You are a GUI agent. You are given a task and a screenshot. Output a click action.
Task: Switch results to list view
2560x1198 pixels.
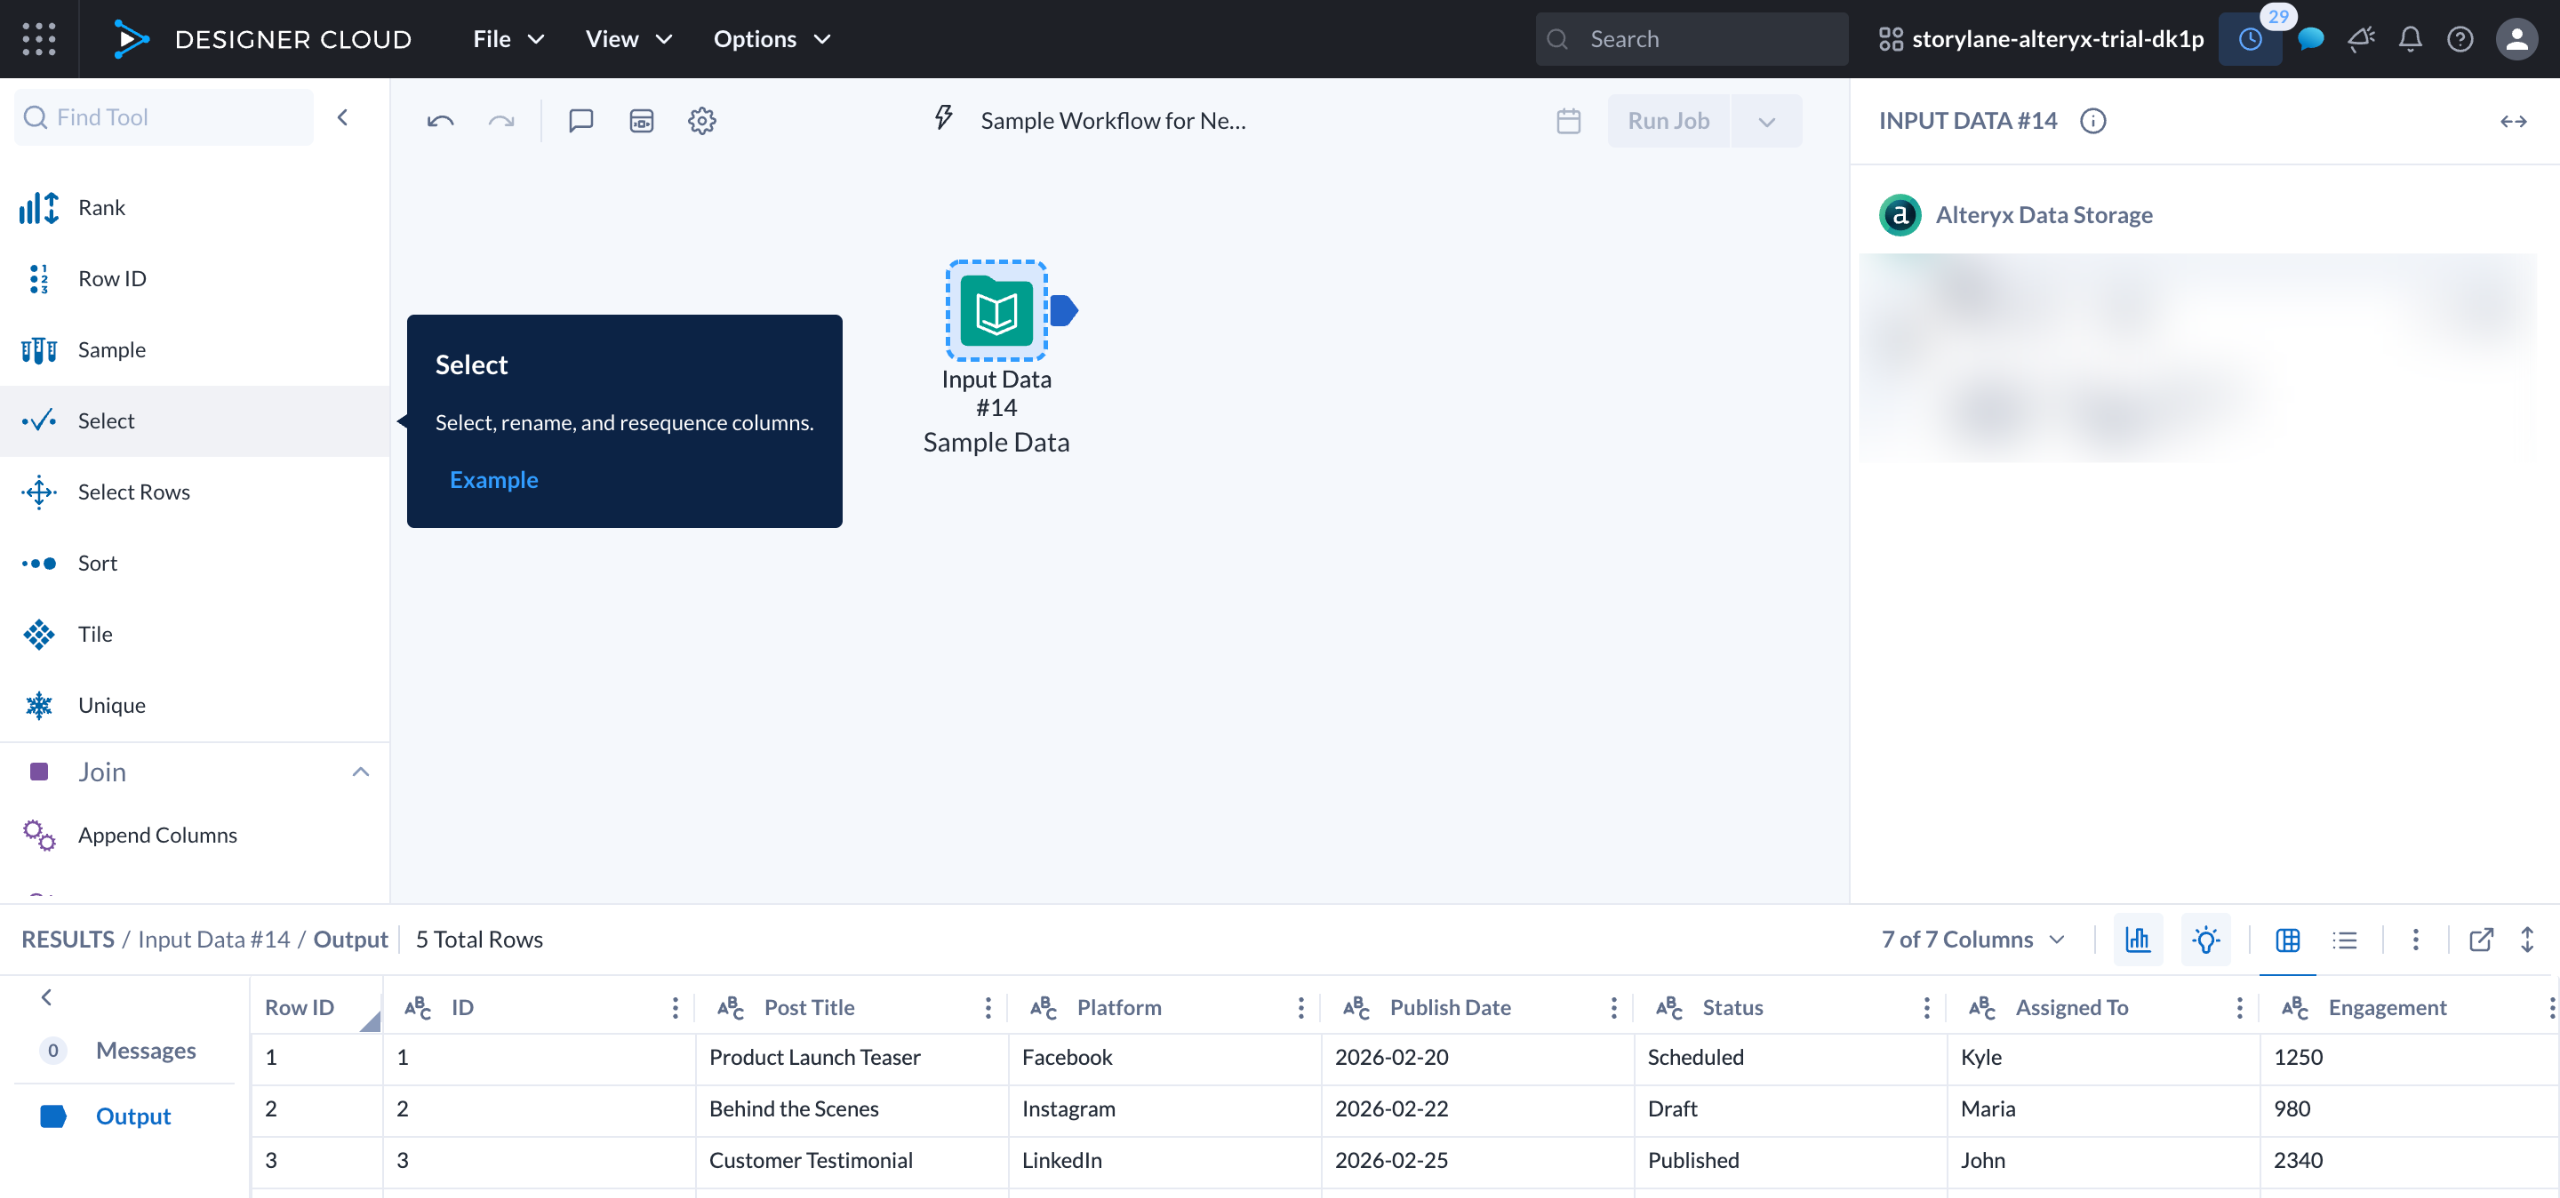(x=2344, y=939)
